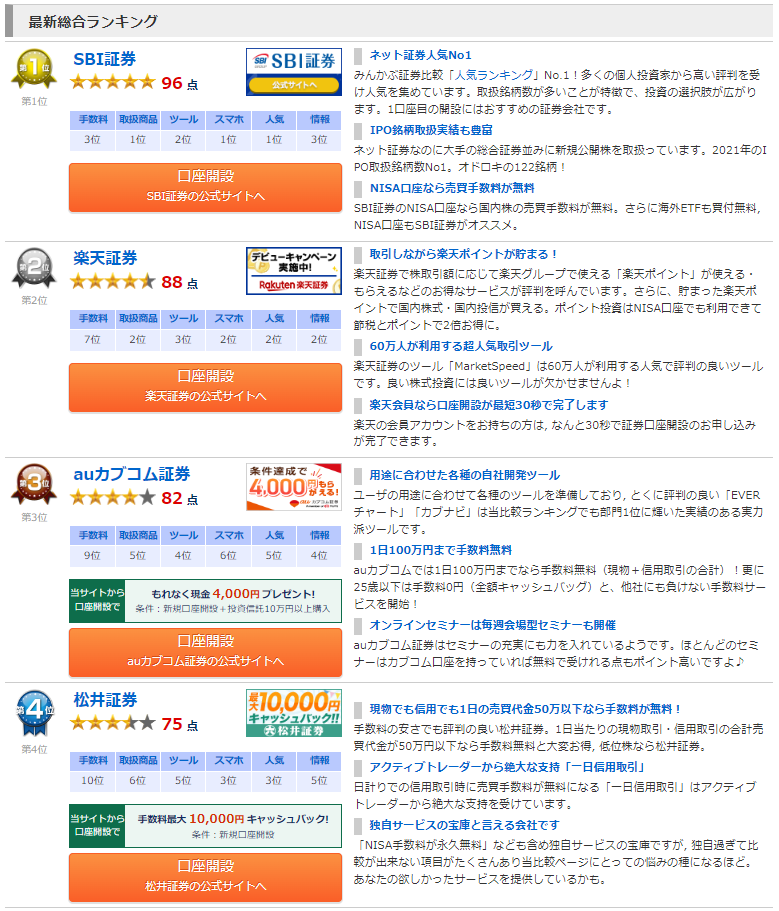The height and width of the screenshot is (911, 779).
Task: Open the 楽天証券 company name link
Action: [x=105, y=258]
